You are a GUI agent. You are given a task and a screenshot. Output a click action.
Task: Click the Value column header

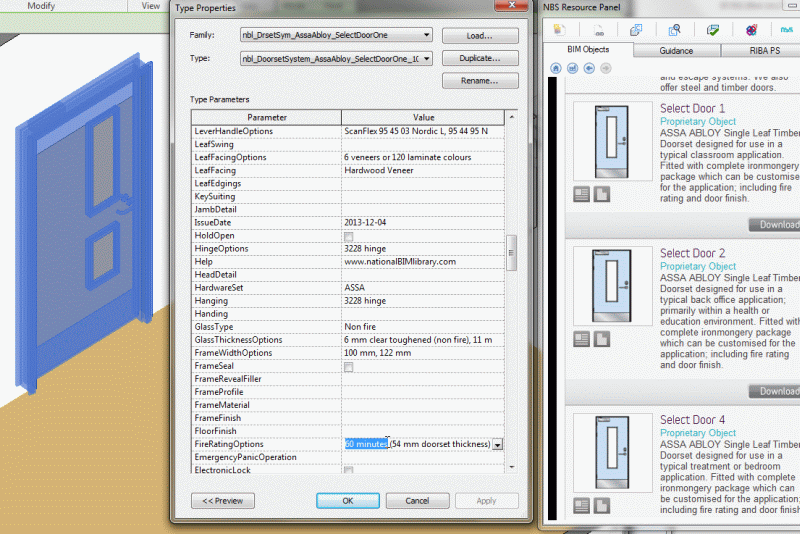[x=423, y=117]
